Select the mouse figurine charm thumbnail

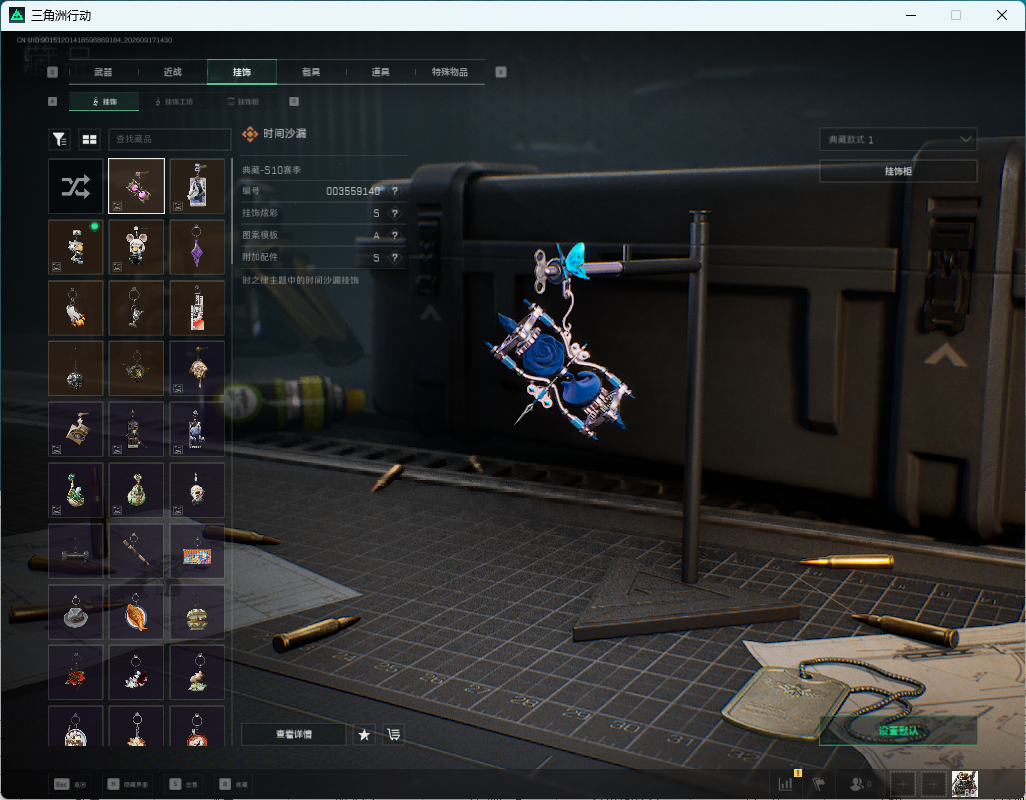(x=136, y=247)
